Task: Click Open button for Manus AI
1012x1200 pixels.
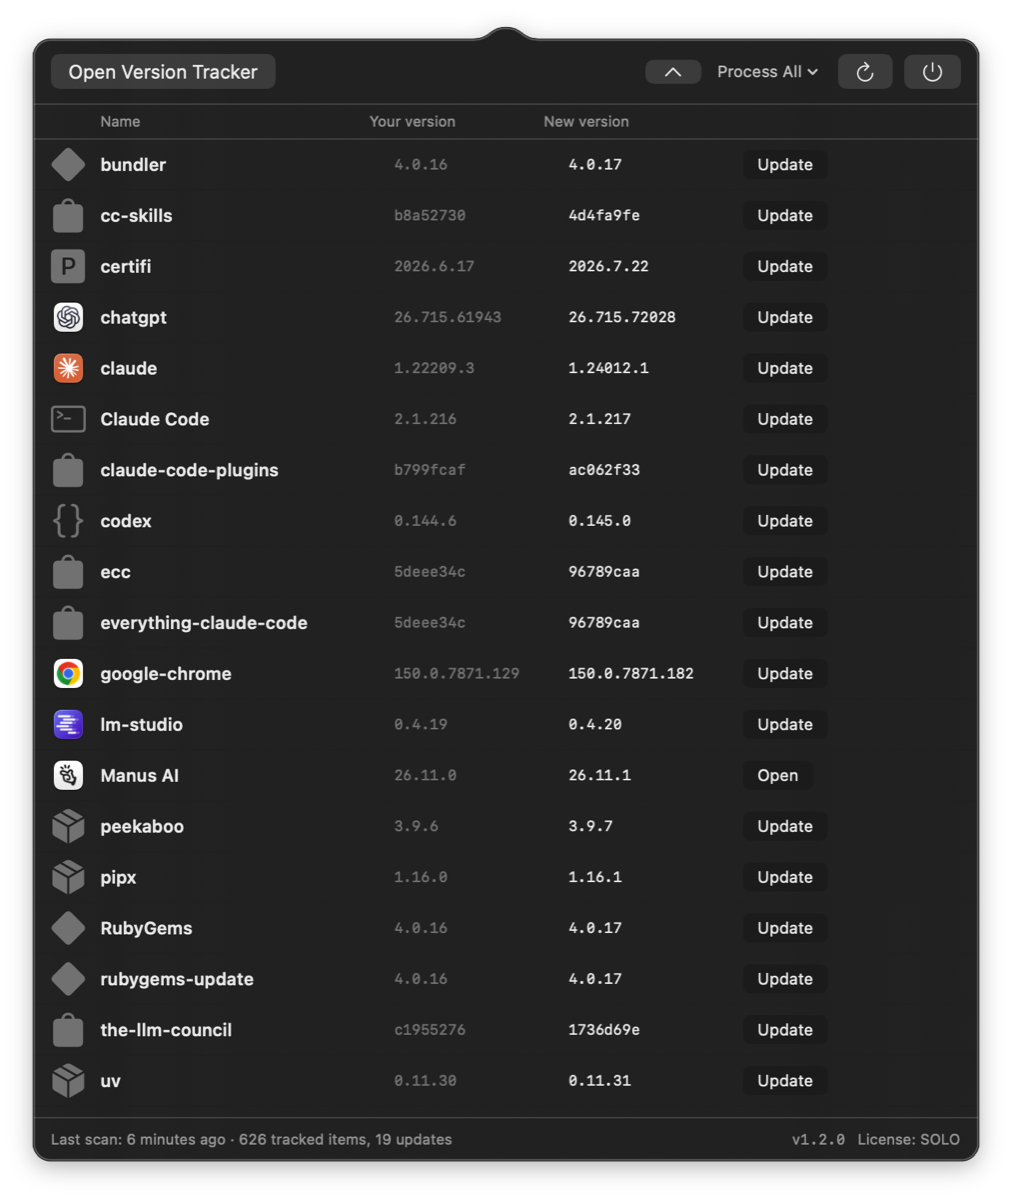Action: [778, 775]
